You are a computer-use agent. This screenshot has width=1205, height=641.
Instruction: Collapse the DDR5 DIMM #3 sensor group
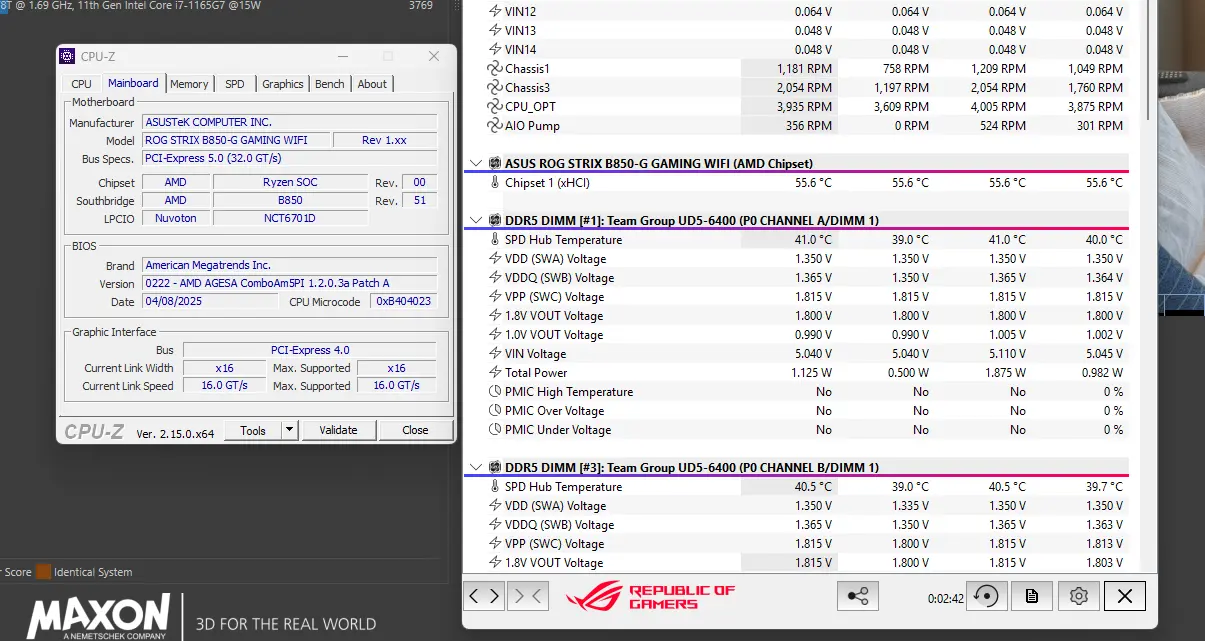pos(476,467)
